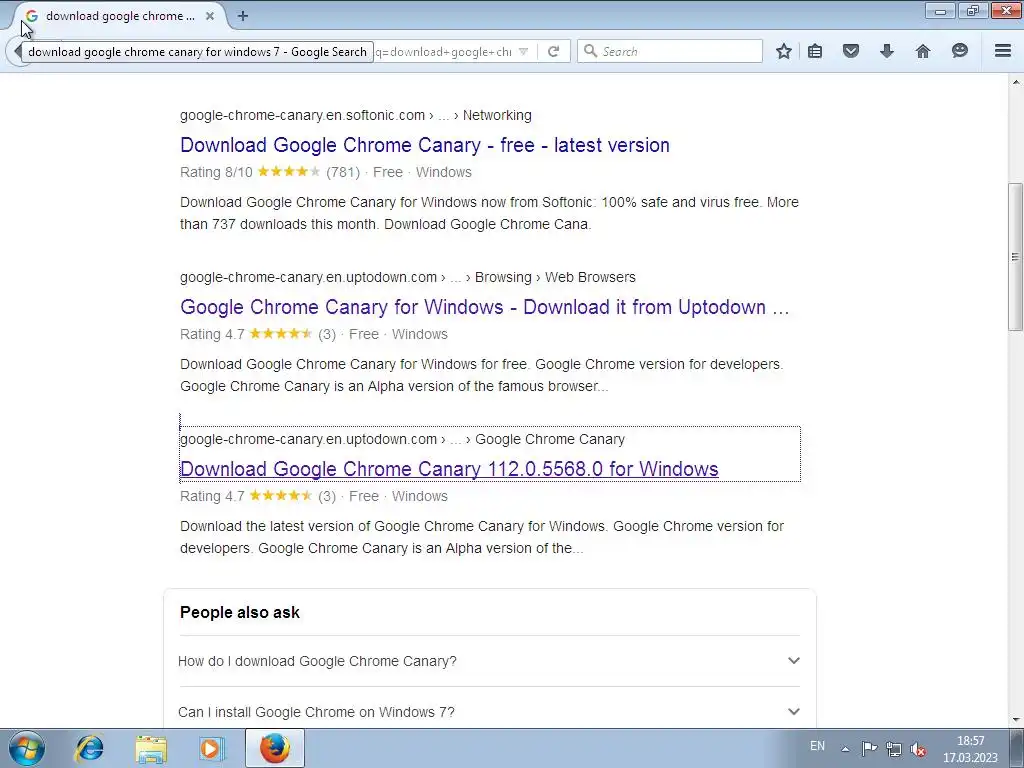The height and width of the screenshot is (768, 1024).
Task: Open a new tab with plus button
Action: 243,16
